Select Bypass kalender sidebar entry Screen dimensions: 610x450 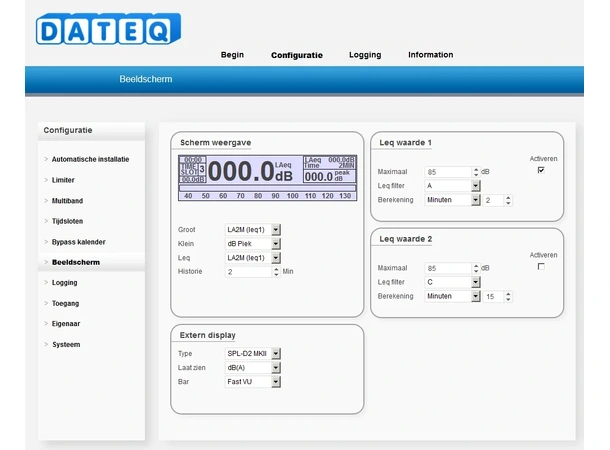click(79, 242)
